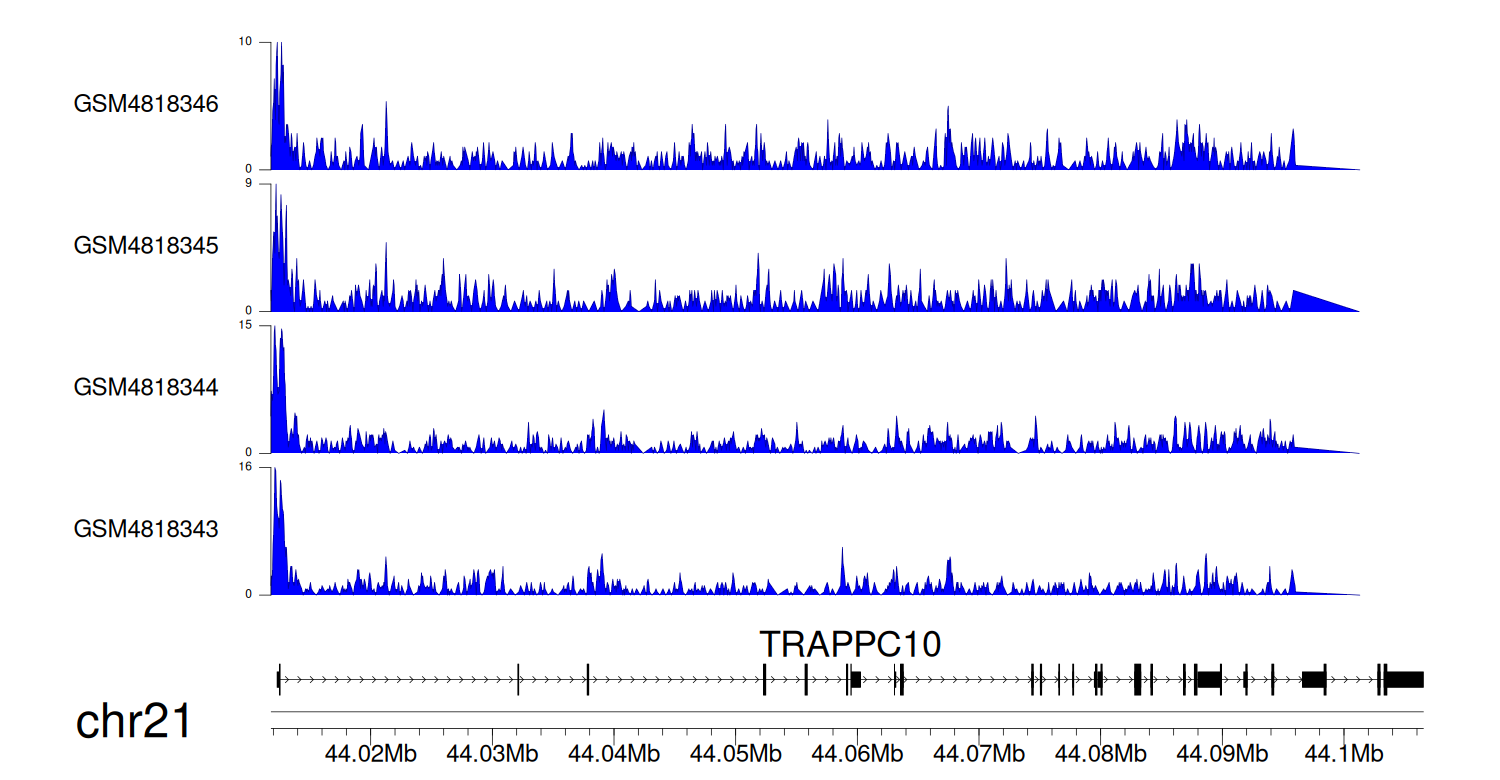Click the 44.08Mb coordinate label
Viewport: 1500px width, 780px height.
(1099, 752)
